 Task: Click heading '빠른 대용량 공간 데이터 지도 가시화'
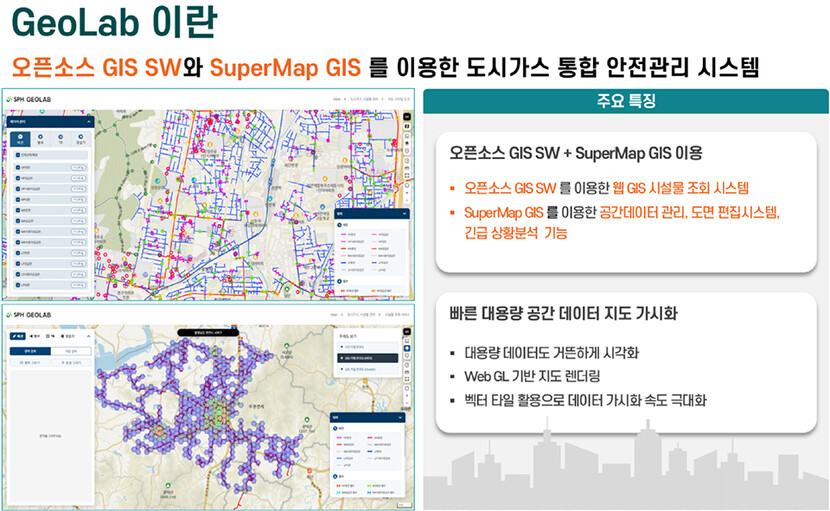click(x=563, y=313)
